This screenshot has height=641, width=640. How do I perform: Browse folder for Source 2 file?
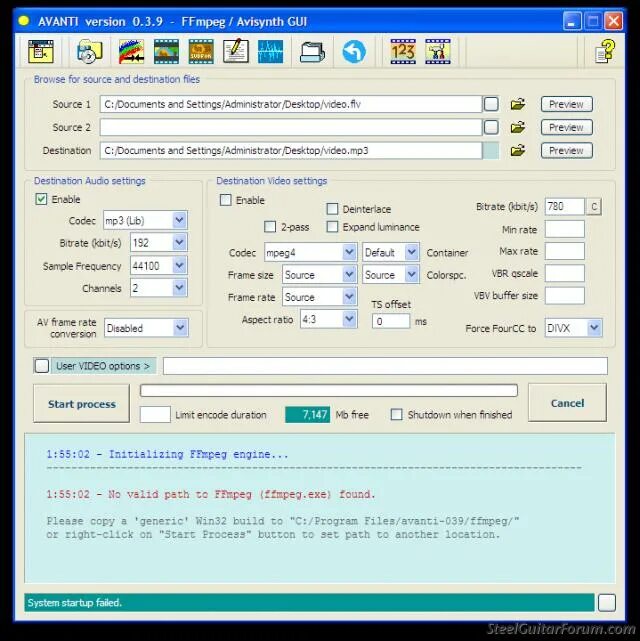[517, 128]
